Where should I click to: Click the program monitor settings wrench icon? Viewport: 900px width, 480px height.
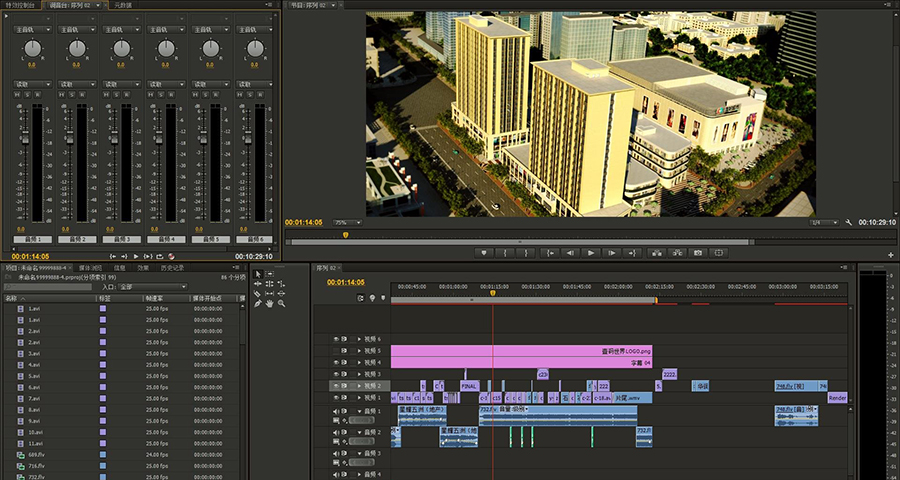click(x=848, y=222)
